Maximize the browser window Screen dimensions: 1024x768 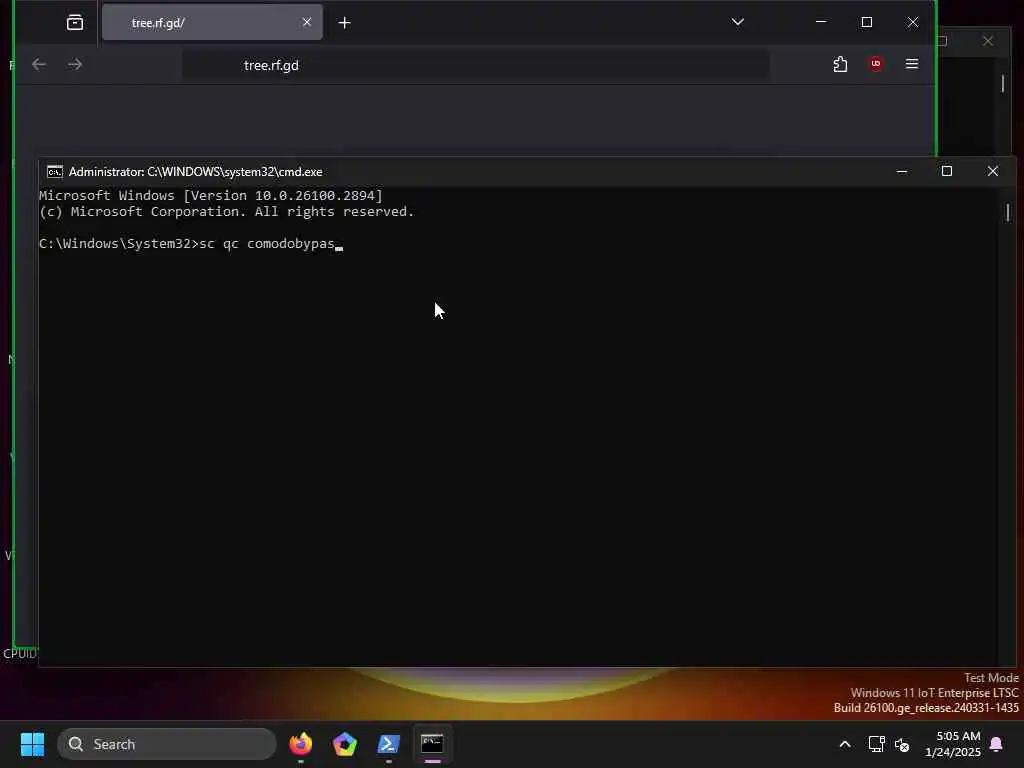867,22
